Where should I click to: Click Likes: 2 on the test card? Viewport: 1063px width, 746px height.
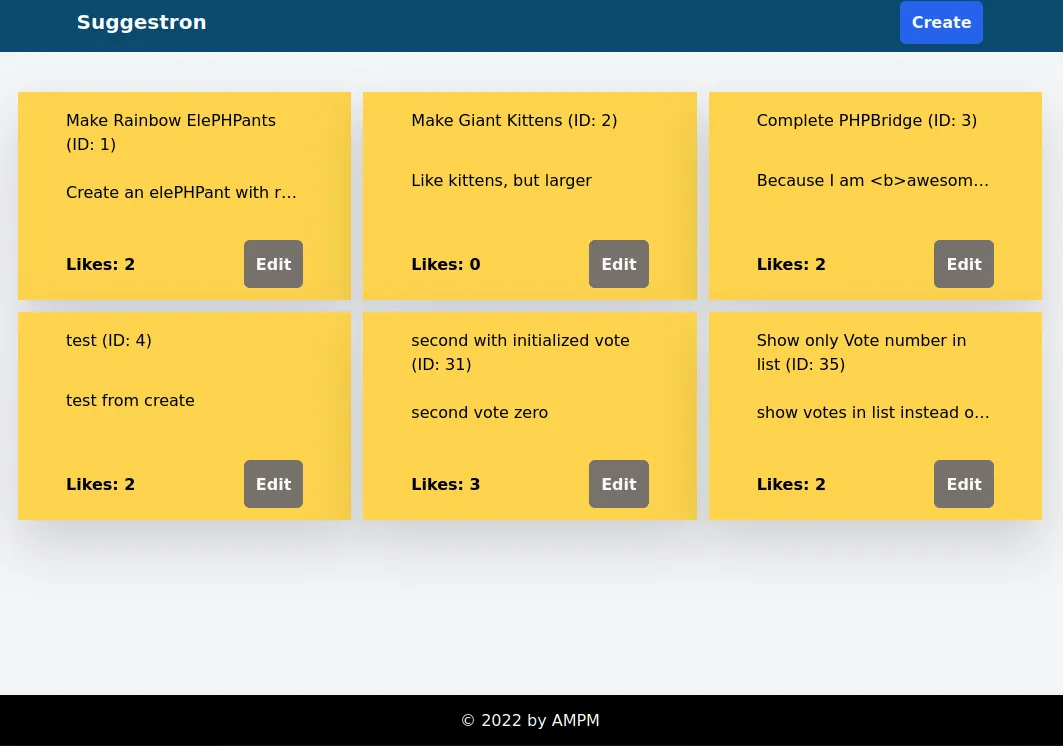(x=100, y=484)
